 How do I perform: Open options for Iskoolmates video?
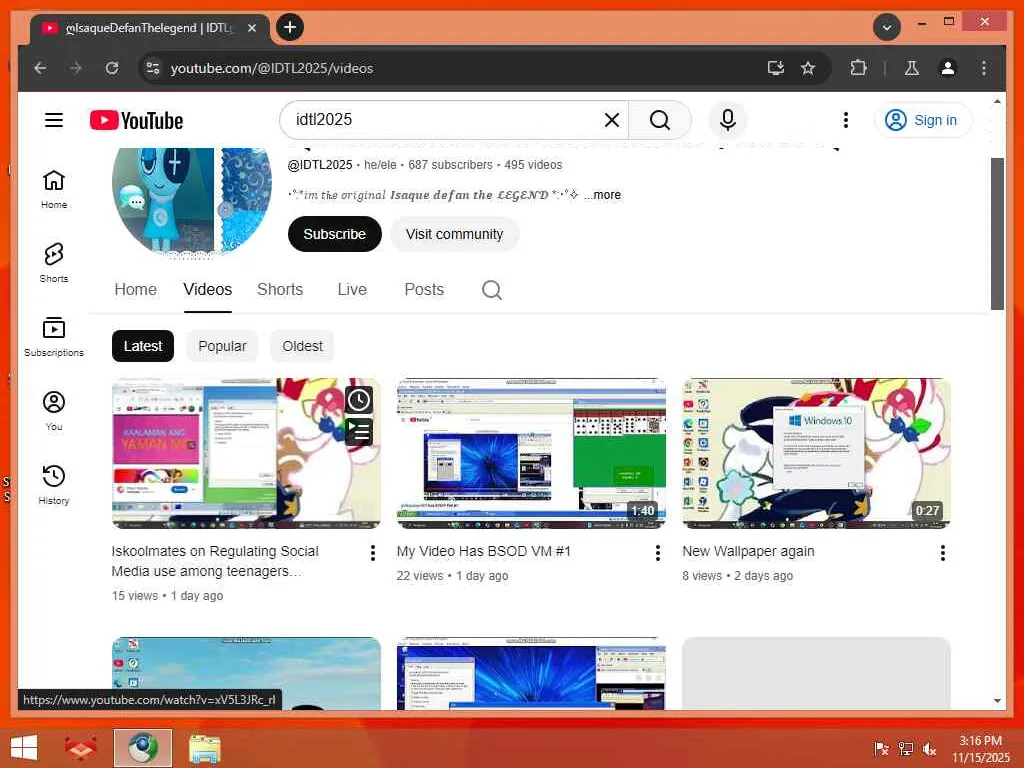[x=372, y=553]
